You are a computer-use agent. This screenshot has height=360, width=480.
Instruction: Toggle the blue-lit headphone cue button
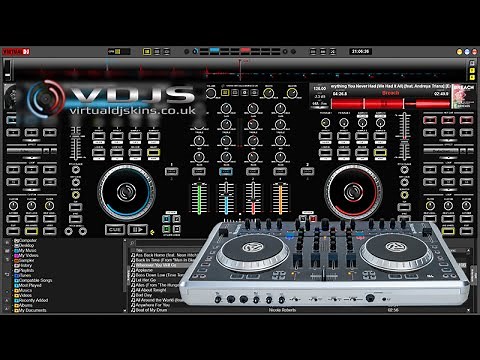tap(226, 171)
